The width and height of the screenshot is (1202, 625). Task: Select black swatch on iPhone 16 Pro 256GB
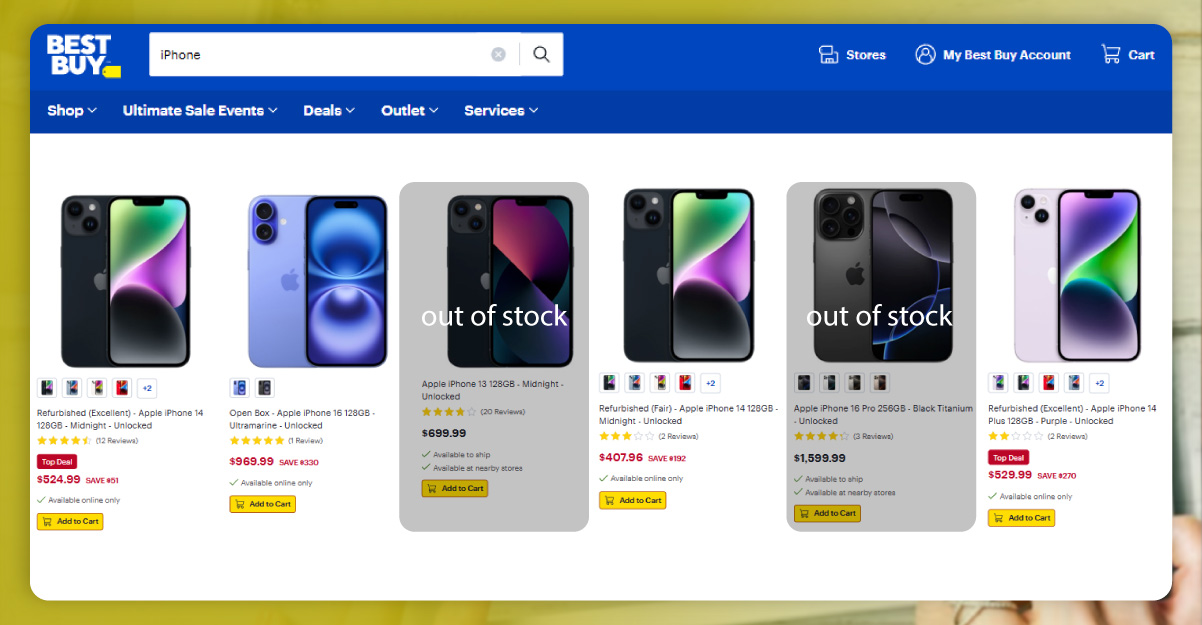point(804,382)
